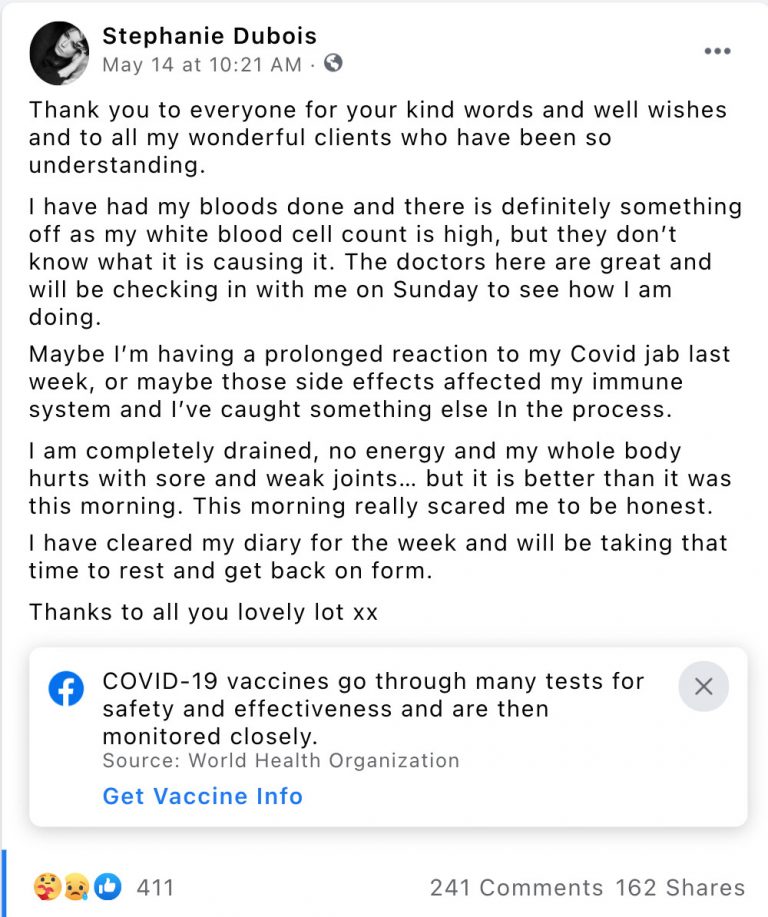
Task: Click the Facebook logo in vaccine notice
Action: point(66,690)
